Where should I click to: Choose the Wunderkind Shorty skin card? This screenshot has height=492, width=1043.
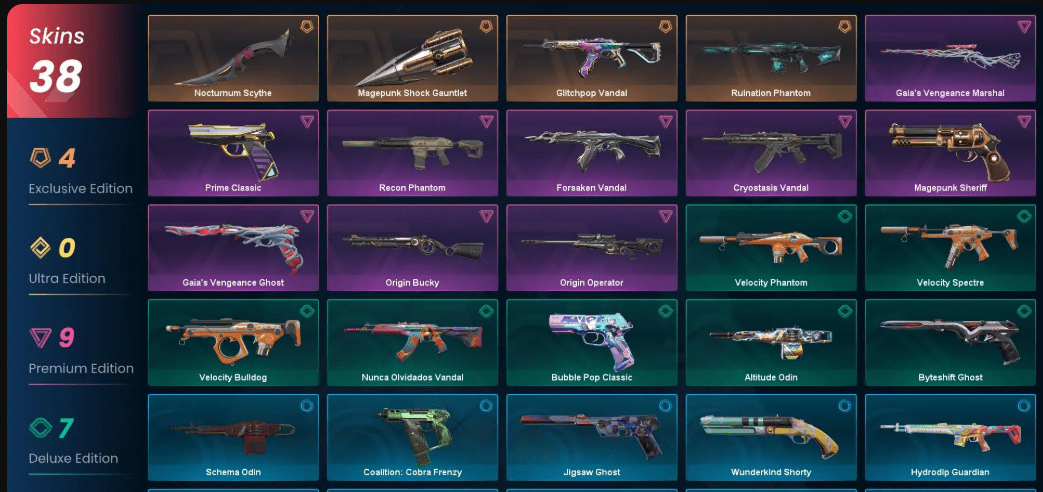click(x=771, y=437)
